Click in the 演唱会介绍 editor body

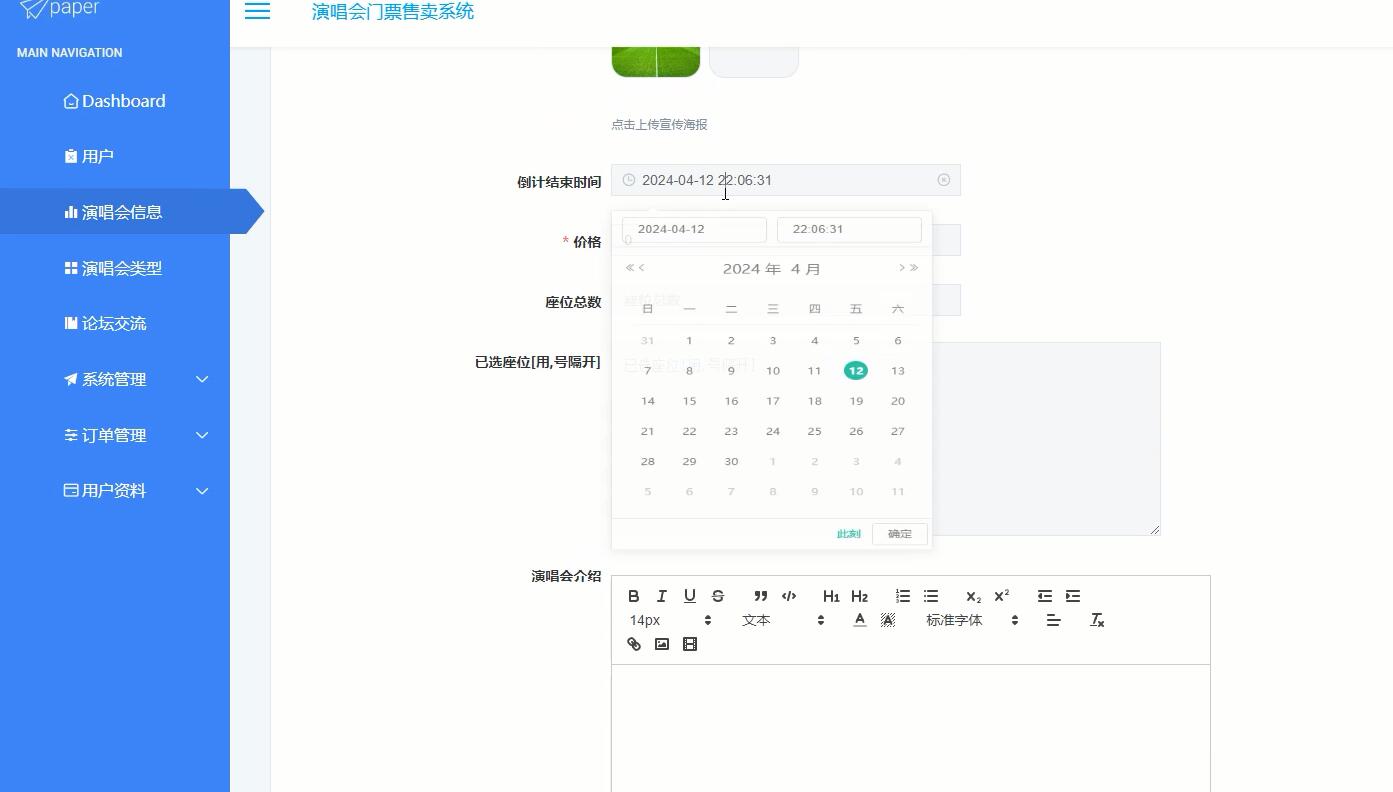pyautogui.click(x=911, y=728)
